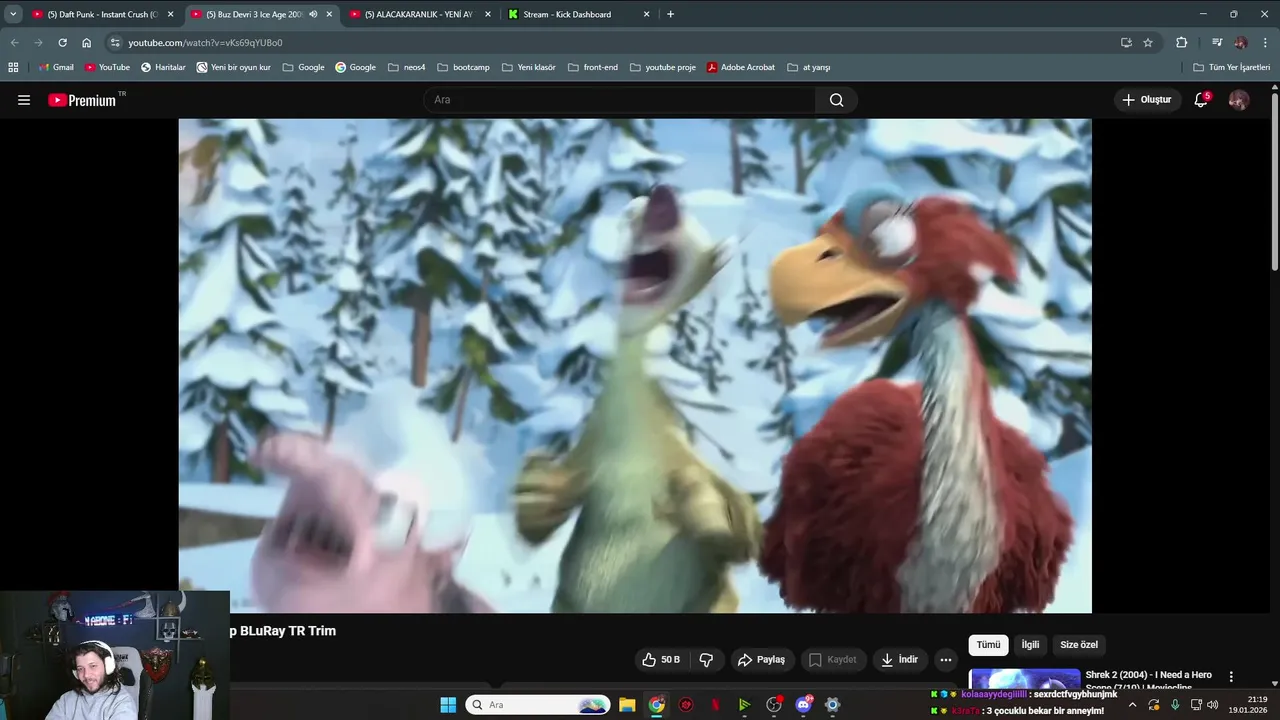Mute the Buz Devri tab audio icon

click(x=313, y=14)
